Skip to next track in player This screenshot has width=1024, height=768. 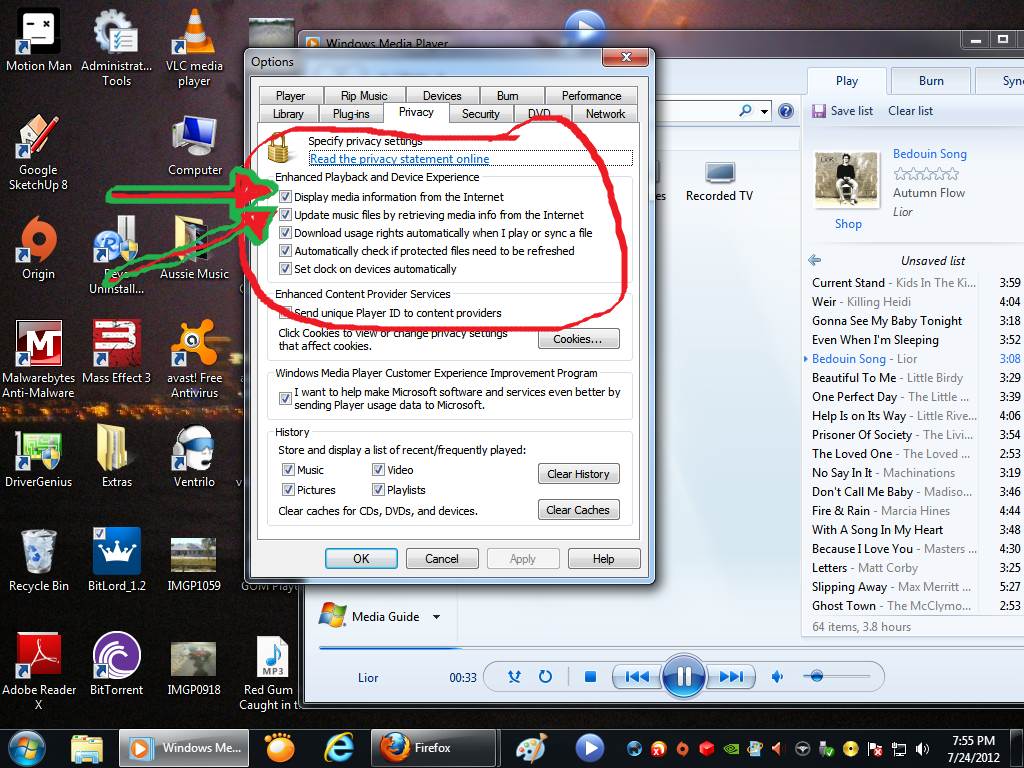[732, 677]
